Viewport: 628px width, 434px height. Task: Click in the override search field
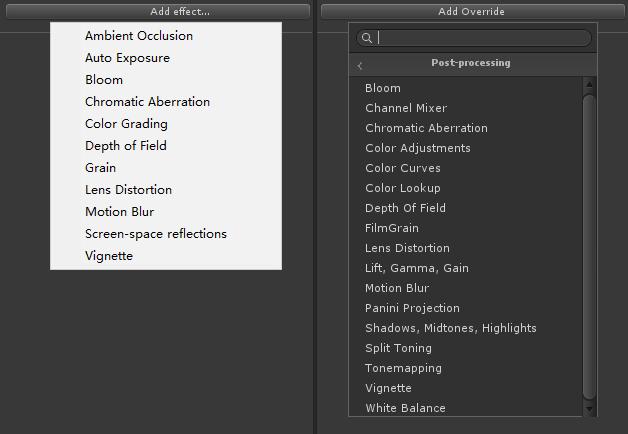coord(480,38)
